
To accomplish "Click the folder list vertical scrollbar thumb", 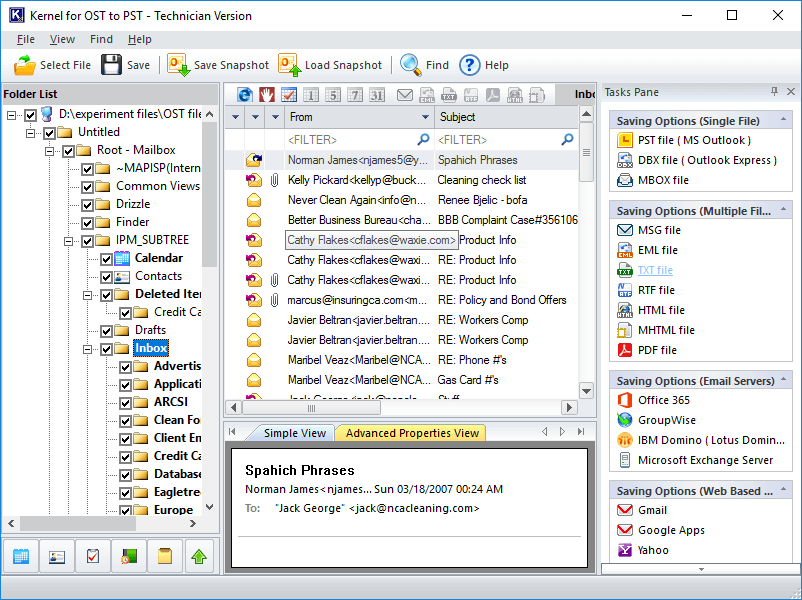I will pos(209,194).
